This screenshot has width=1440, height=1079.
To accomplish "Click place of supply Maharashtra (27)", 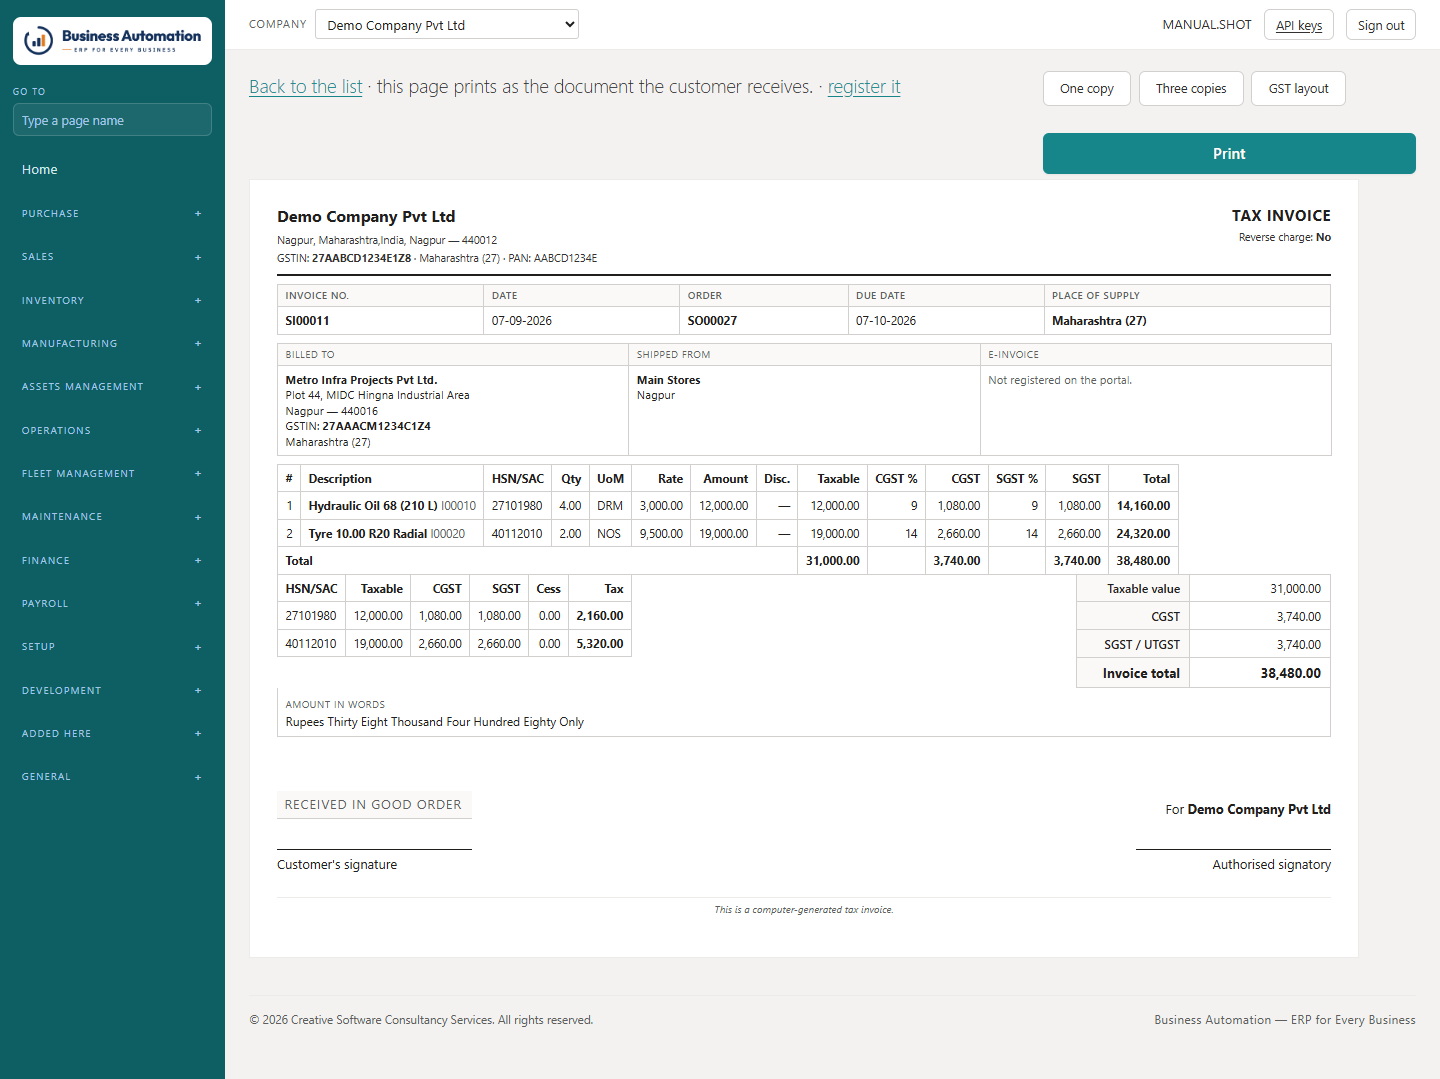I will click(1099, 321).
